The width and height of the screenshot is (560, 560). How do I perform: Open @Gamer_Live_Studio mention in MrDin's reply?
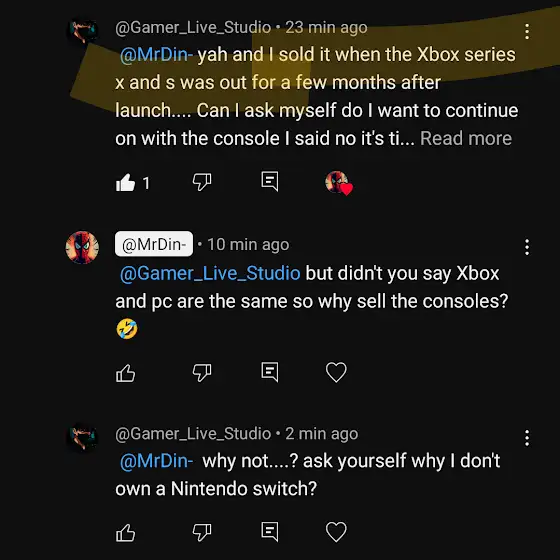click(210, 274)
